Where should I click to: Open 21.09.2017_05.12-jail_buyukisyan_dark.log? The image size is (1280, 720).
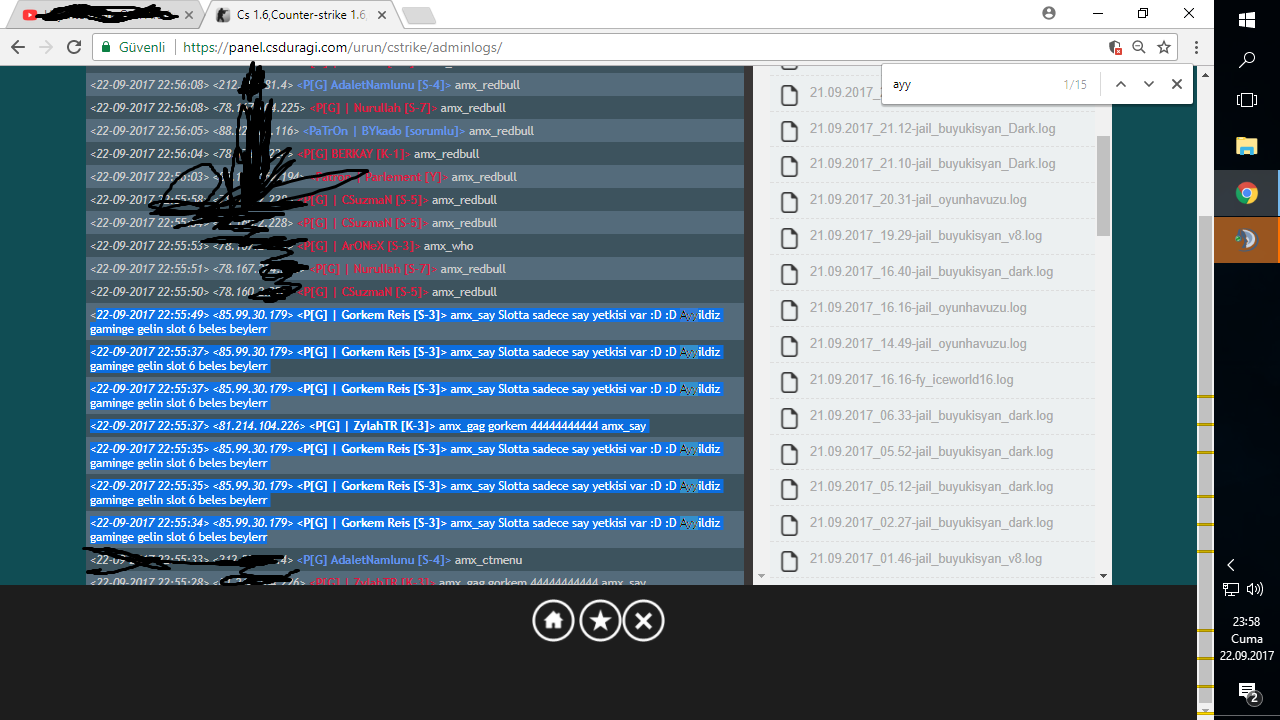pos(931,487)
